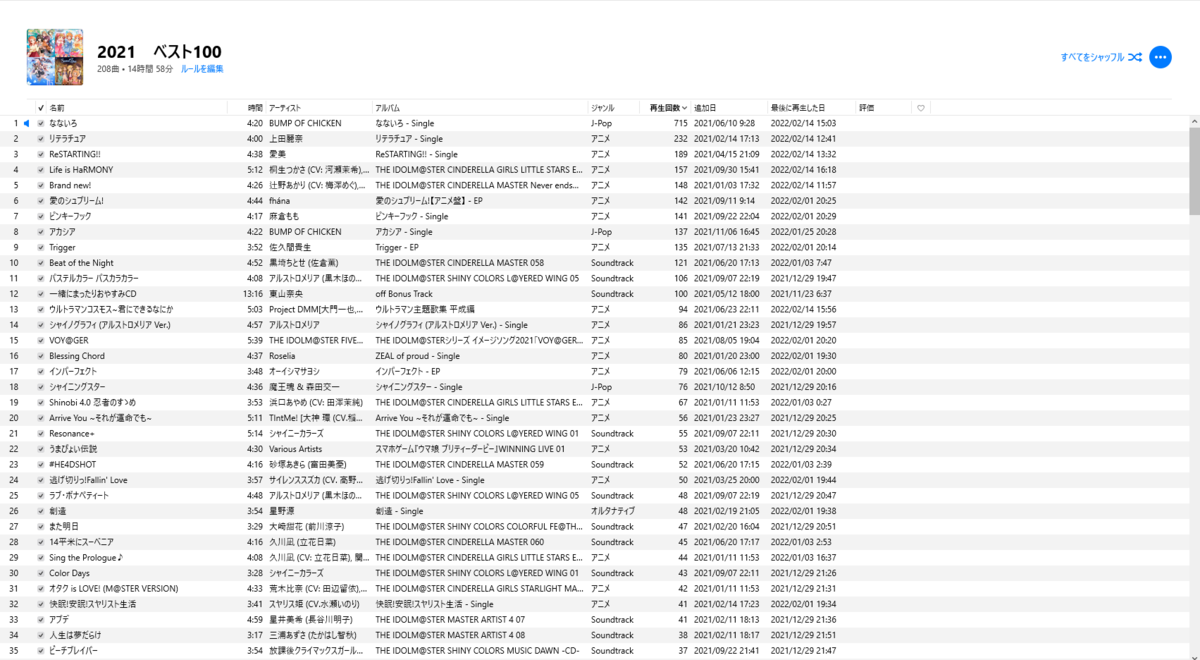Click the 2021 ベスト100 playlist artwork
The image size is (1200, 660).
(x=55, y=58)
